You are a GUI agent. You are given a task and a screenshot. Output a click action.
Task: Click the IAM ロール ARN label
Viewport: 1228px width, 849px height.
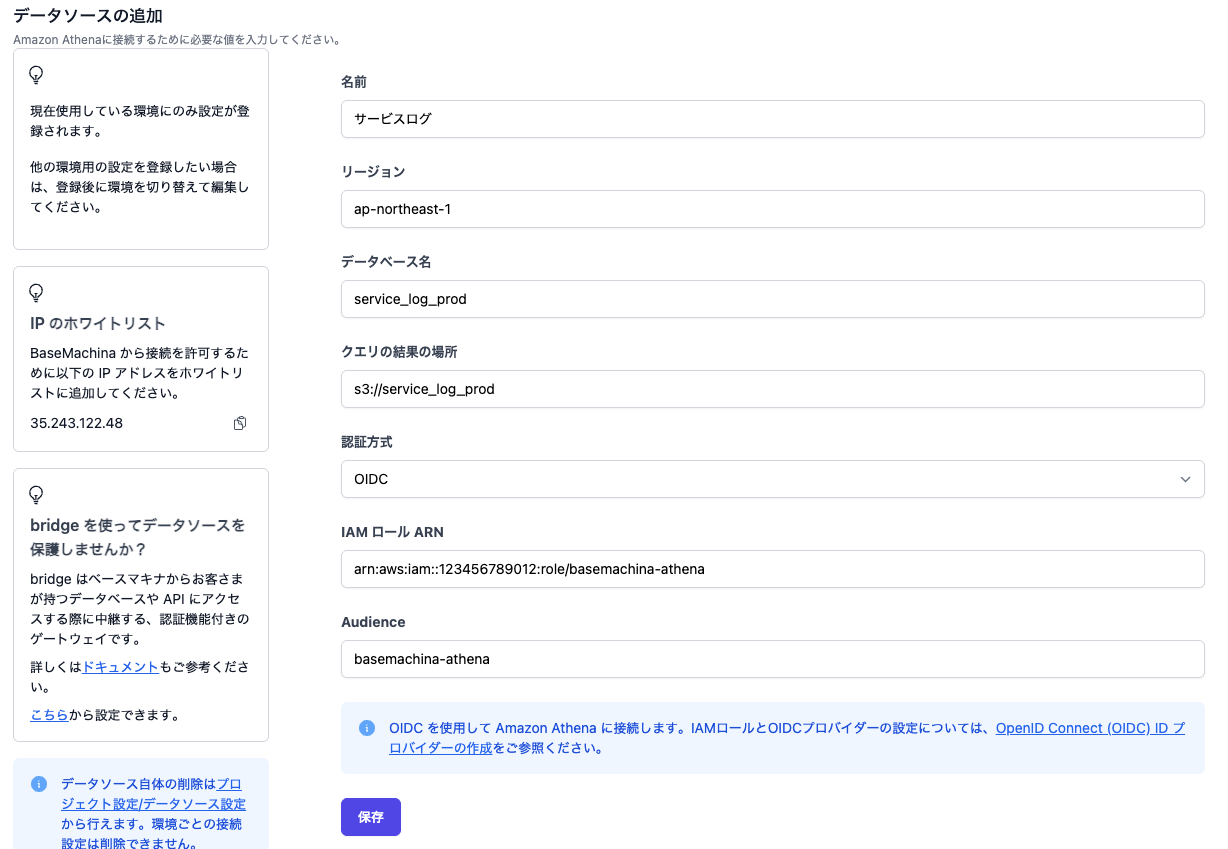pyautogui.click(x=392, y=531)
